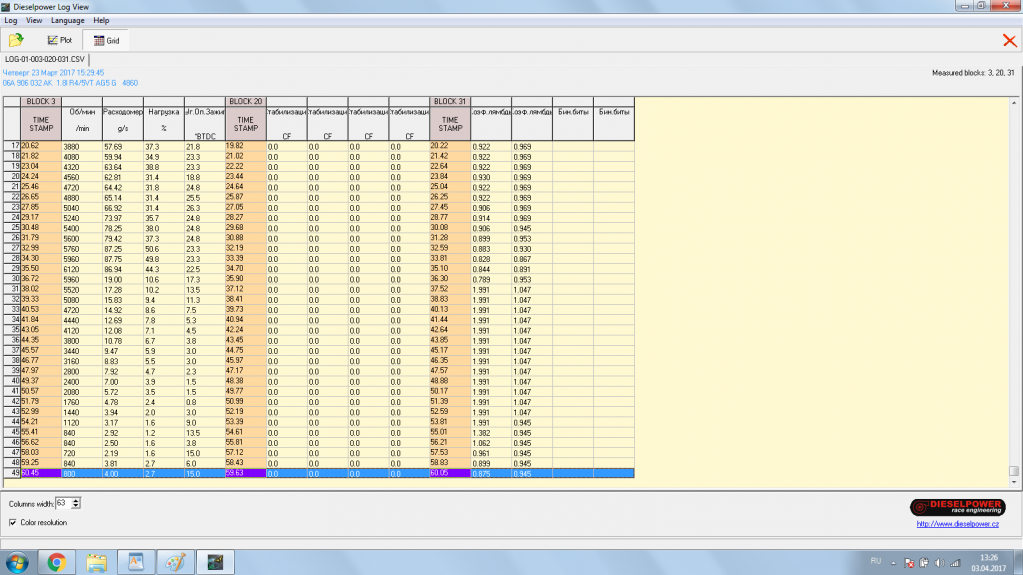Open Google Chrome from the taskbar

(x=56, y=562)
